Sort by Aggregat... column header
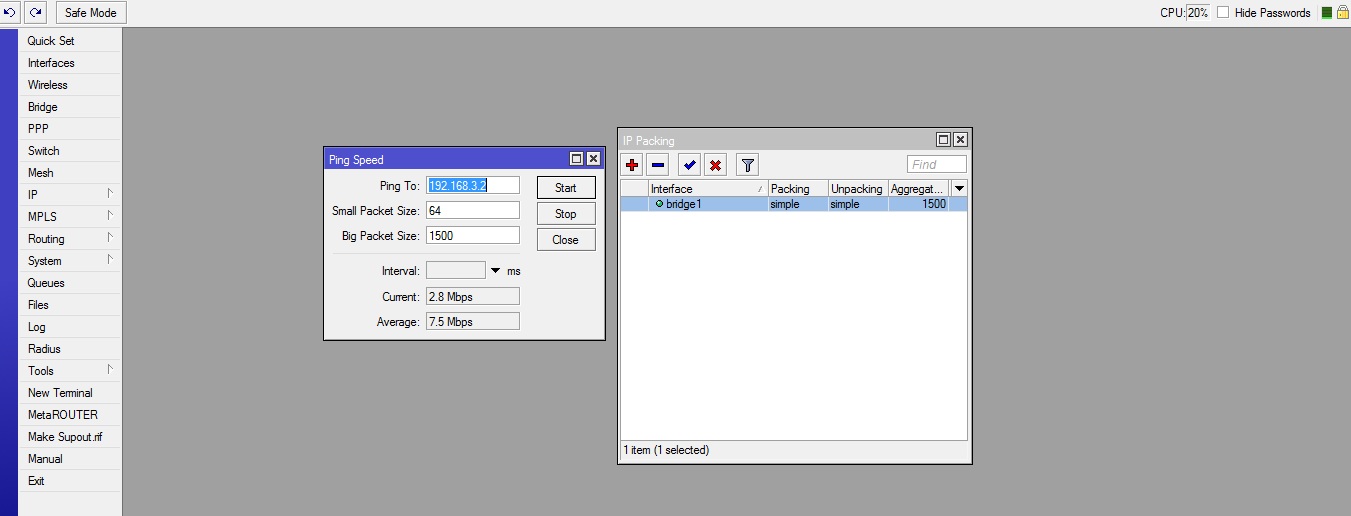This screenshot has height=516, width=1351. pyautogui.click(x=918, y=189)
